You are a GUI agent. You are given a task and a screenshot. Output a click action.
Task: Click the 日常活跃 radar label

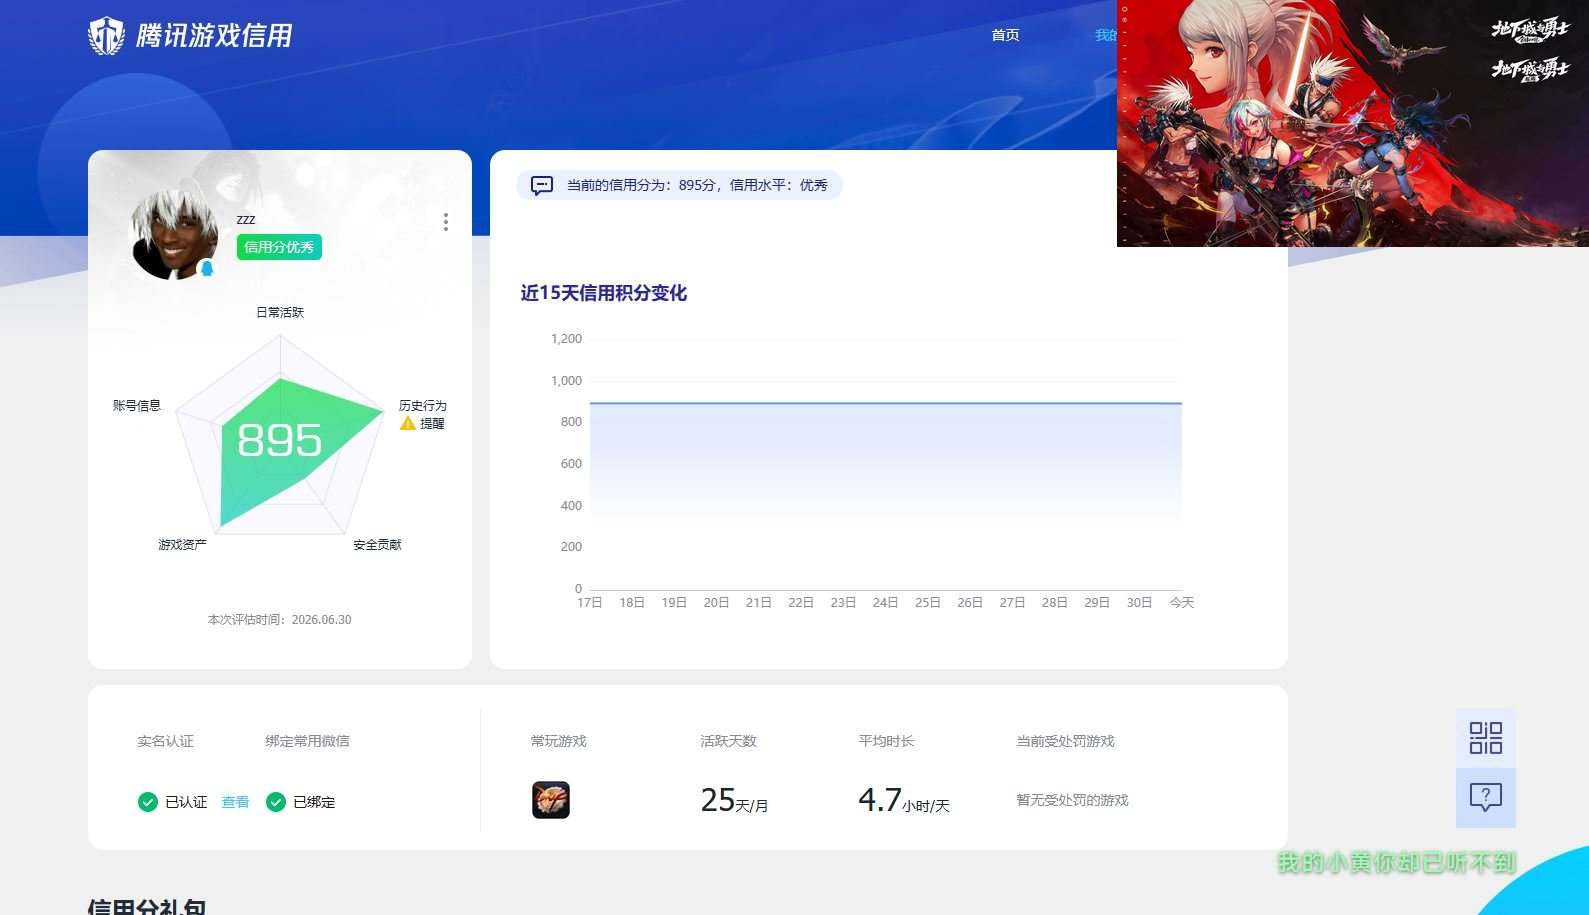(280, 312)
